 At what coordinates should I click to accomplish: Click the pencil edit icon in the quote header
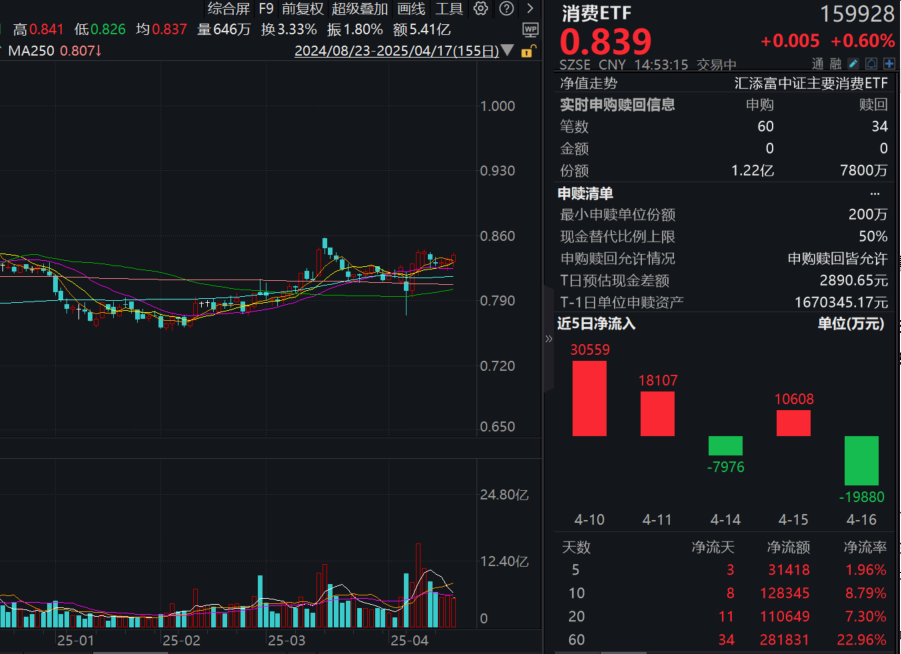click(852, 63)
